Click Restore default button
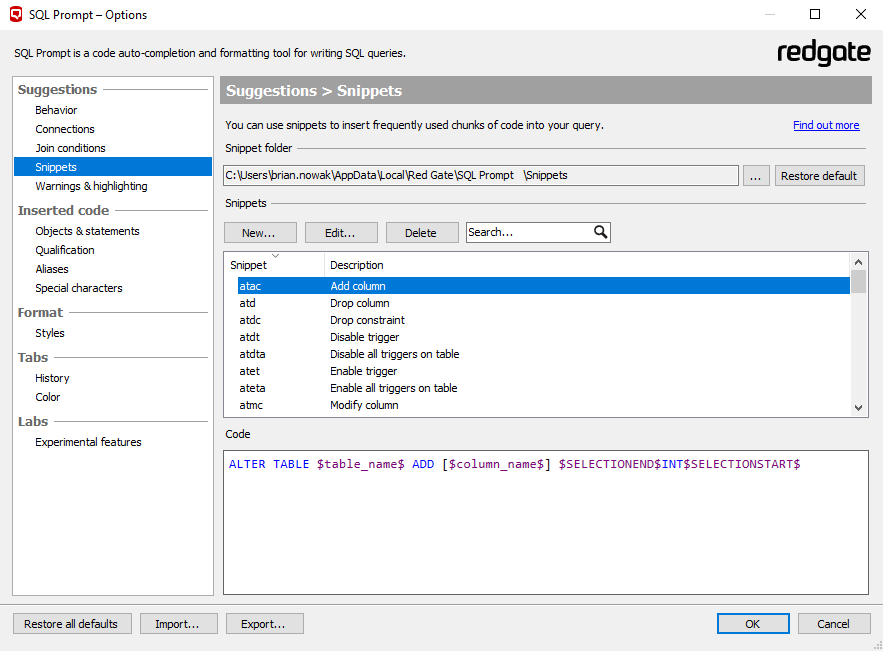This screenshot has width=883, height=651. [819, 176]
